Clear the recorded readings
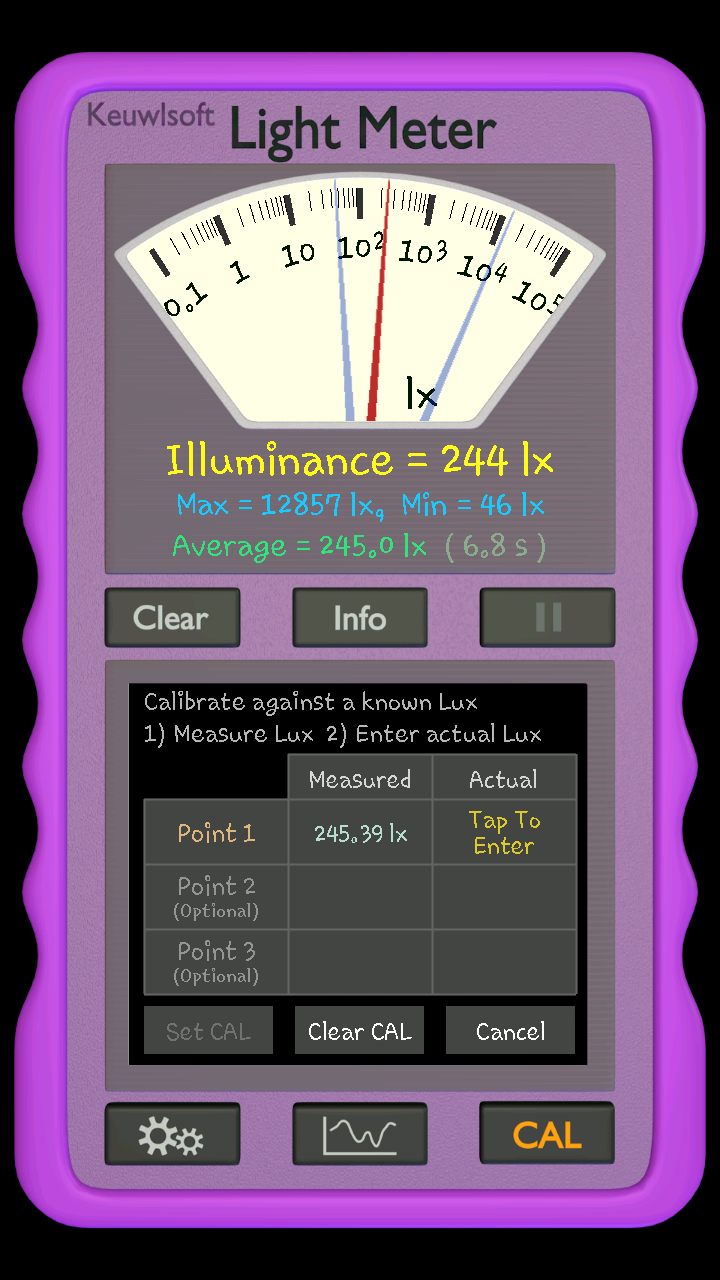 coord(172,617)
